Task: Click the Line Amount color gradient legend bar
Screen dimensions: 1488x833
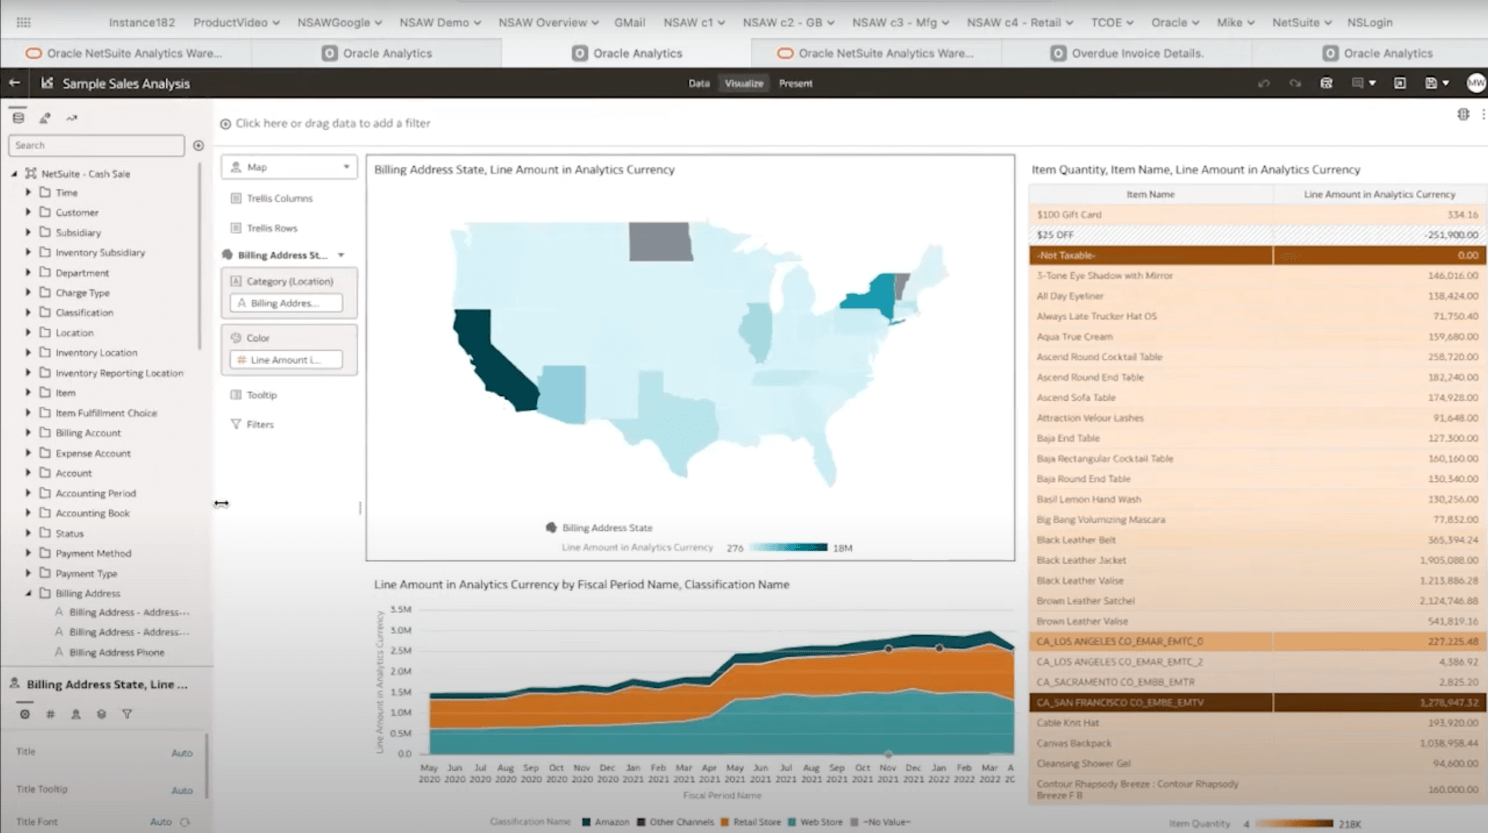Action: pos(788,548)
